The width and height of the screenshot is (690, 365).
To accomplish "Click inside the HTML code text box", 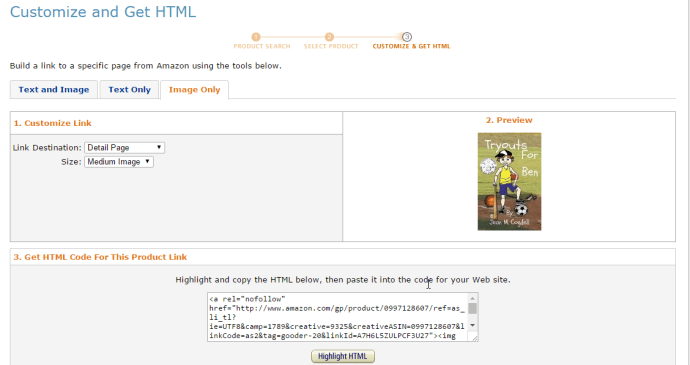I will (337, 317).
